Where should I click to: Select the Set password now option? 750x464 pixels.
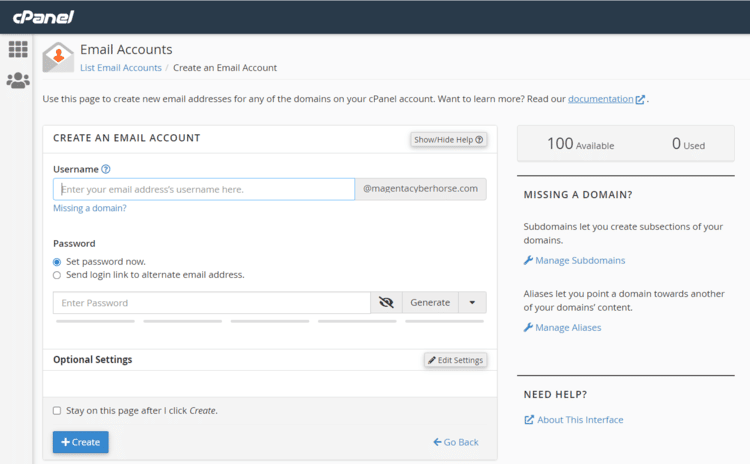point(57,261)
